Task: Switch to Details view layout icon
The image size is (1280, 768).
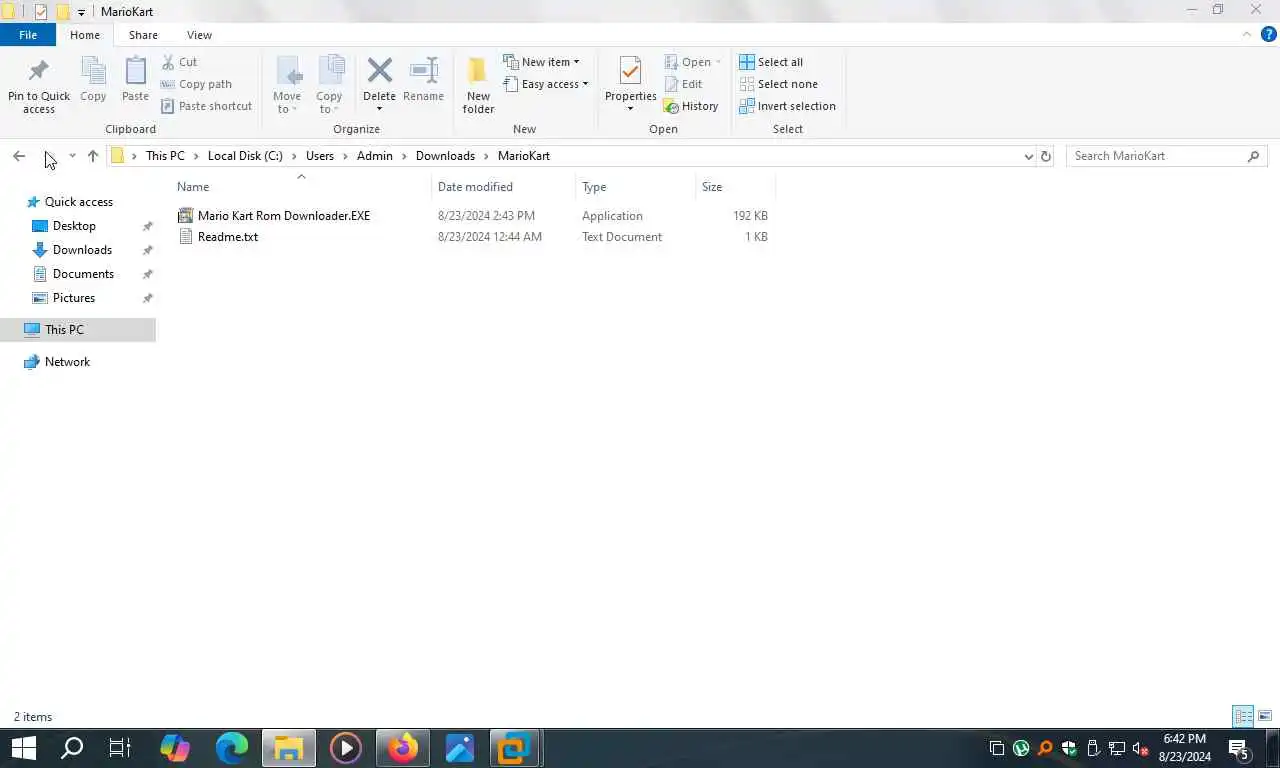Action: tap(1243, 716)
